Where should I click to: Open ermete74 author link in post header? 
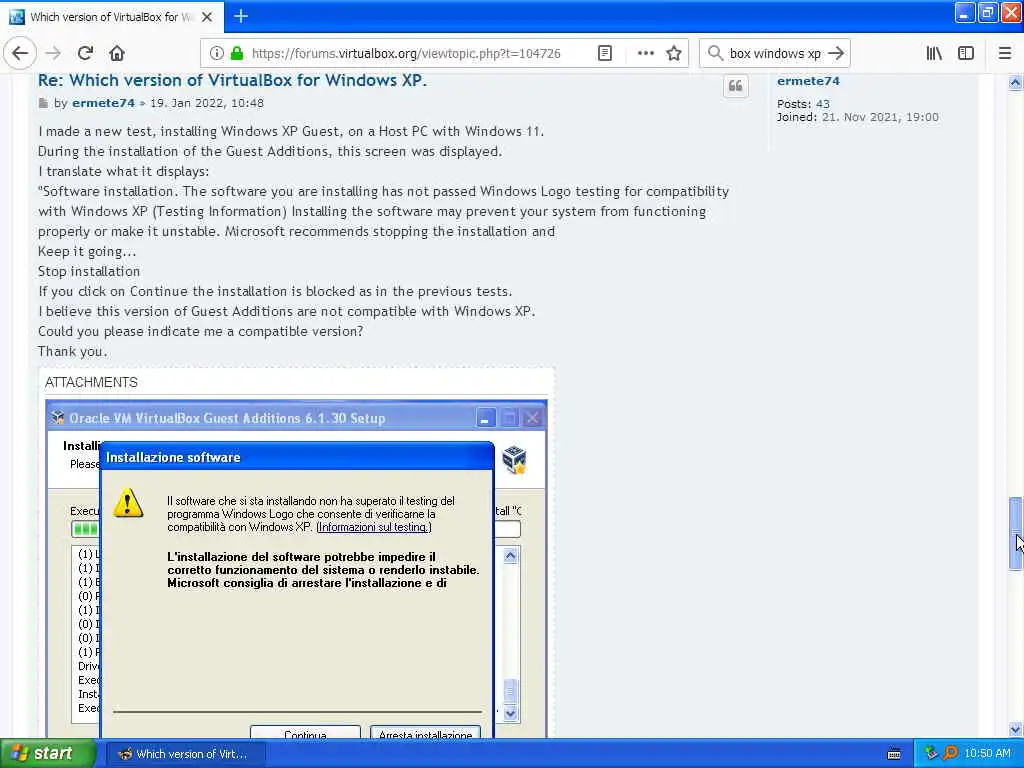103,103
